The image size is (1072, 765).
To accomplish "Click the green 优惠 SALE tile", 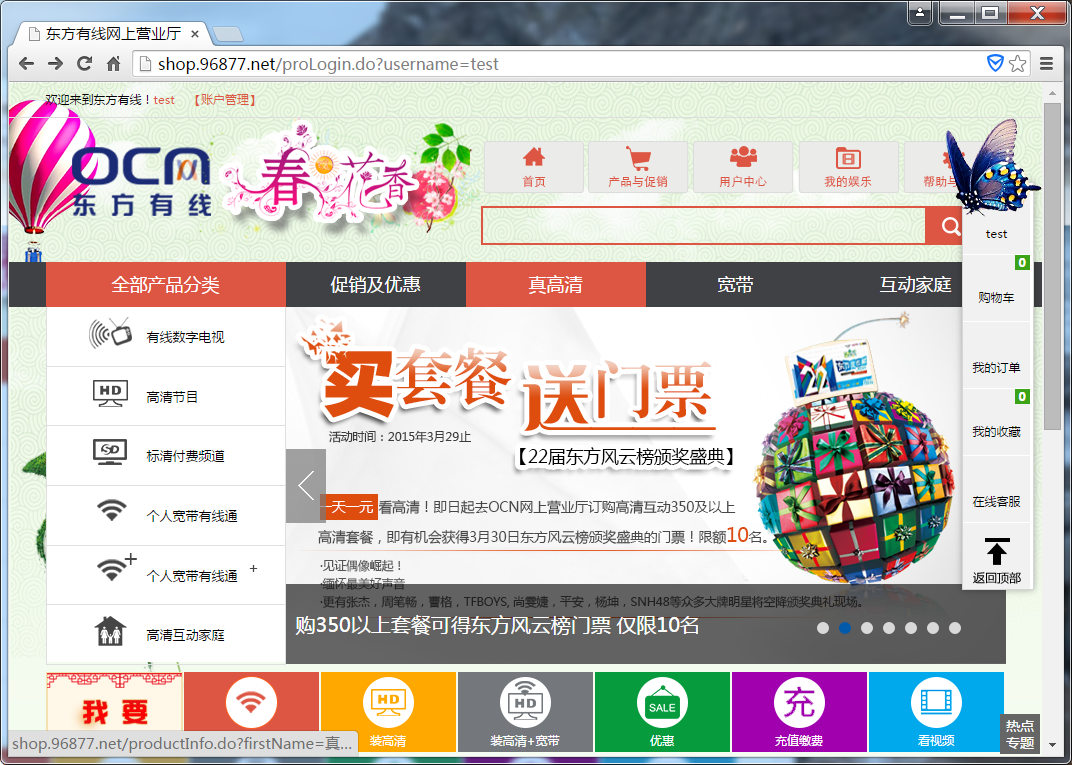I will [662, 712].
